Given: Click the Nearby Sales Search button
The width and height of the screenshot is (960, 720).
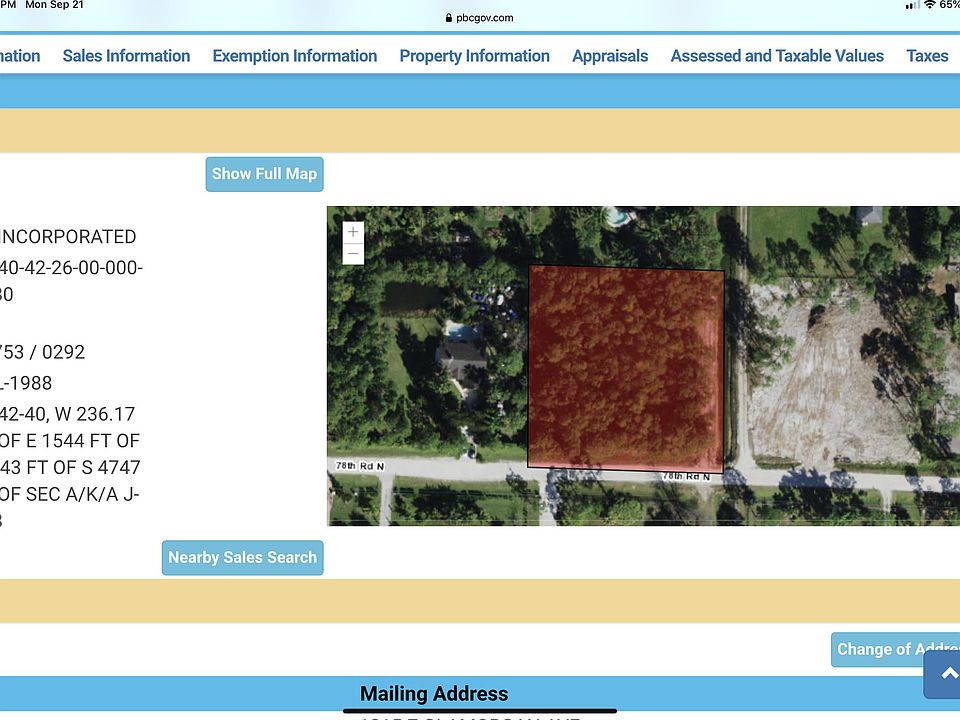Looking at the screenshot, I should 242,558.
